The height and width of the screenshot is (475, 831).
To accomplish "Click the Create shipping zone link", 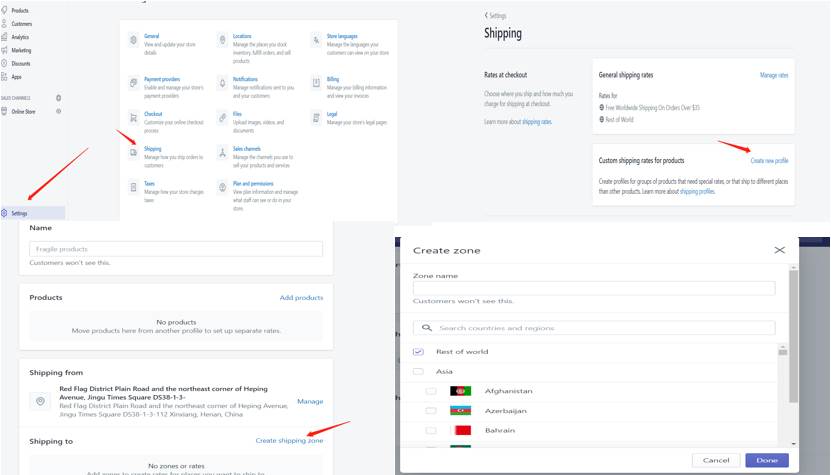I will point(289,441).
